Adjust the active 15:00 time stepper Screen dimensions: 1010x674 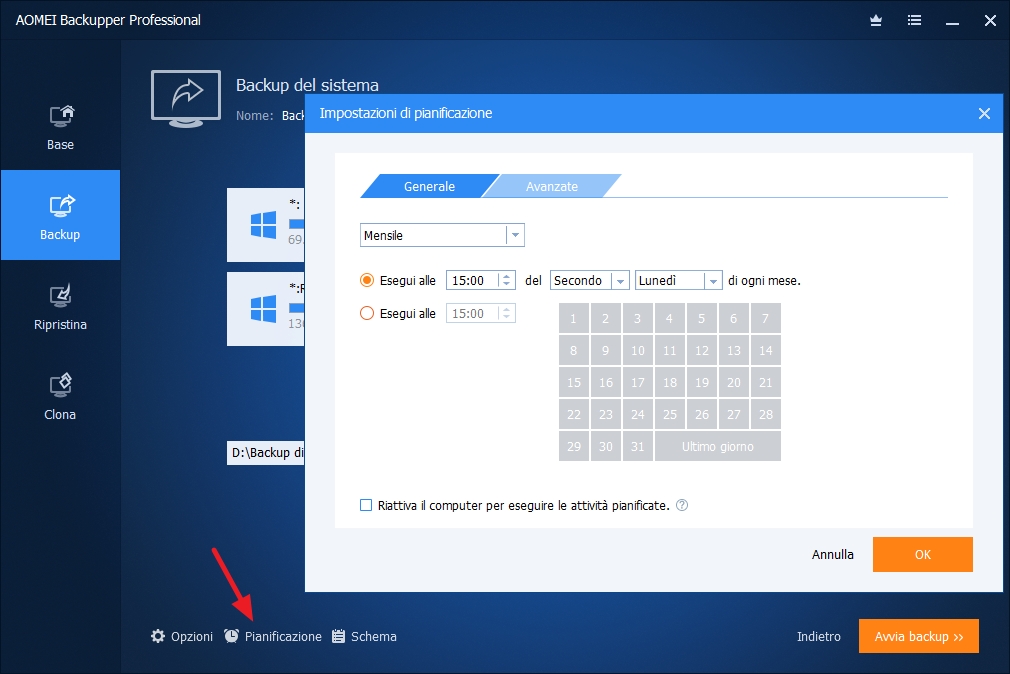tap(506, 280)
